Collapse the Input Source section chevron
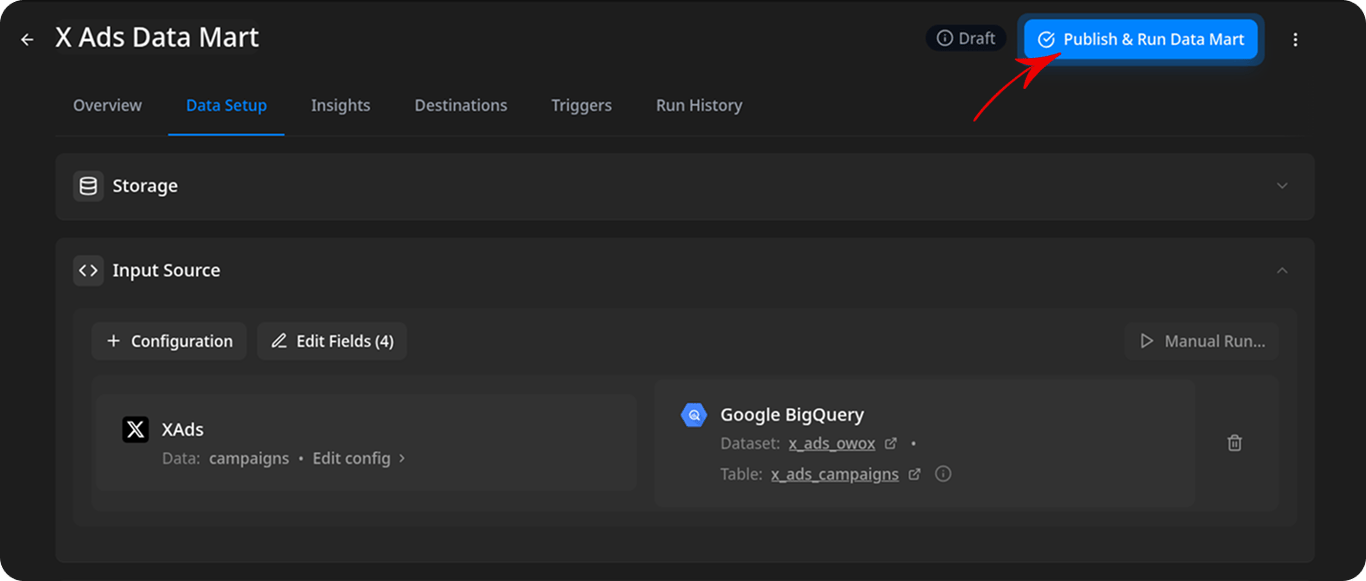 (1282, 270)
